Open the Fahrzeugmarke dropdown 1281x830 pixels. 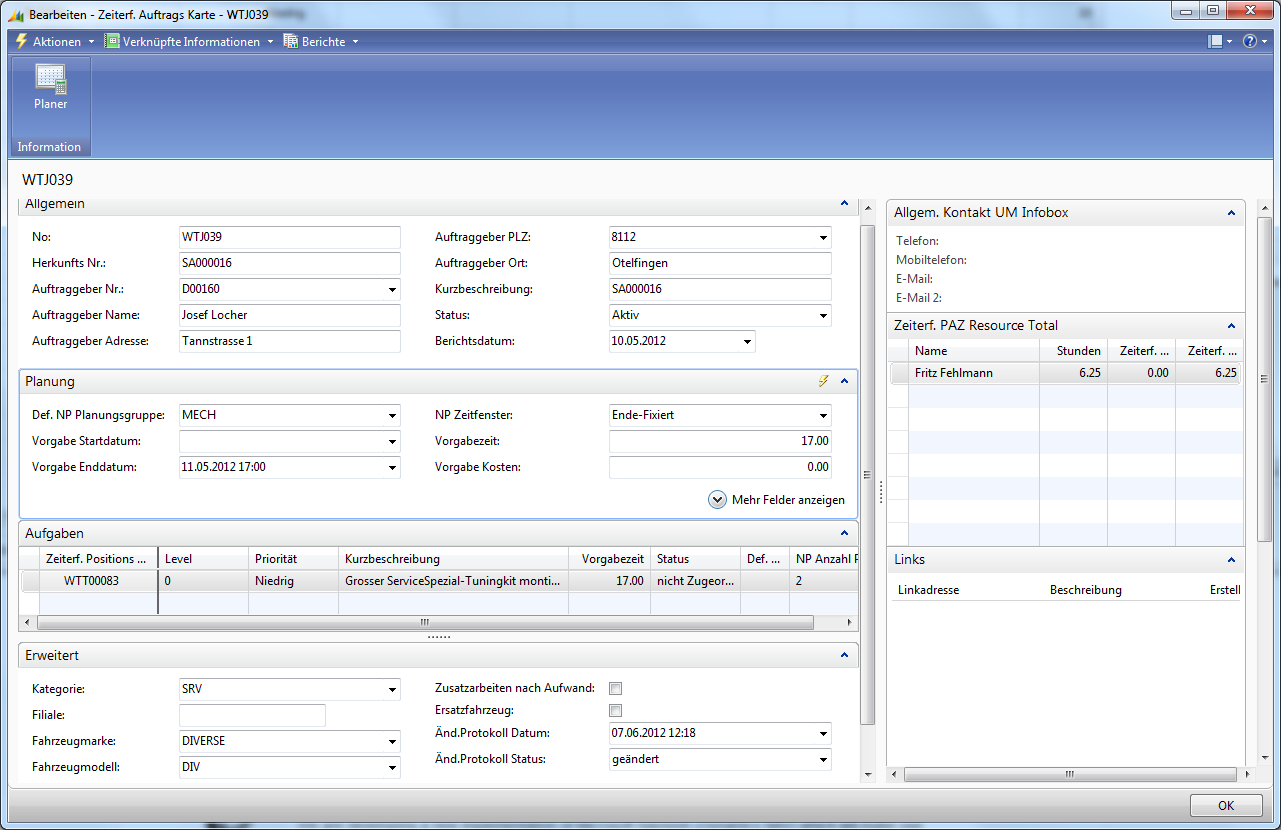(391, 742)
